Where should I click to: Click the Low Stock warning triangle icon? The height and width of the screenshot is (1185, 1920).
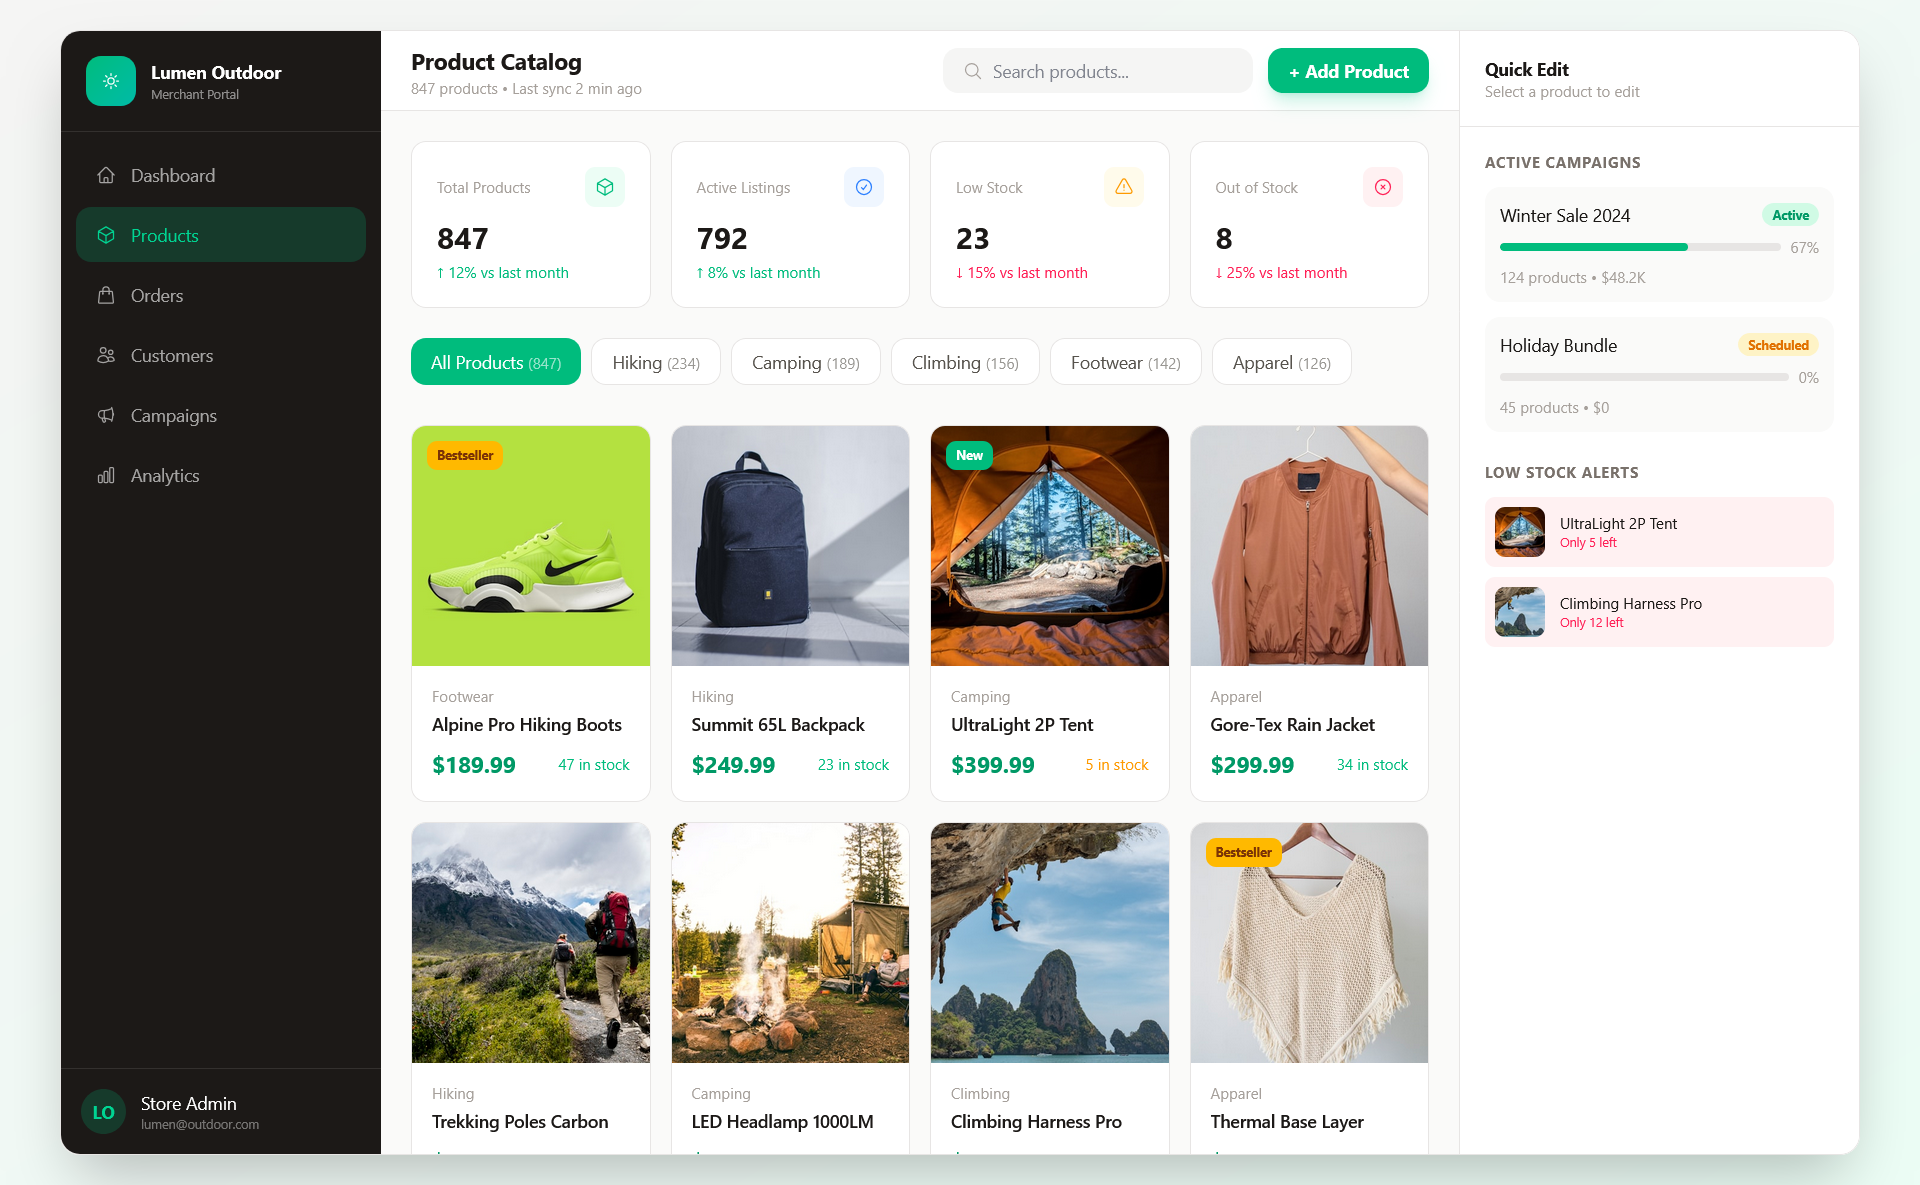pos(1123,187)
